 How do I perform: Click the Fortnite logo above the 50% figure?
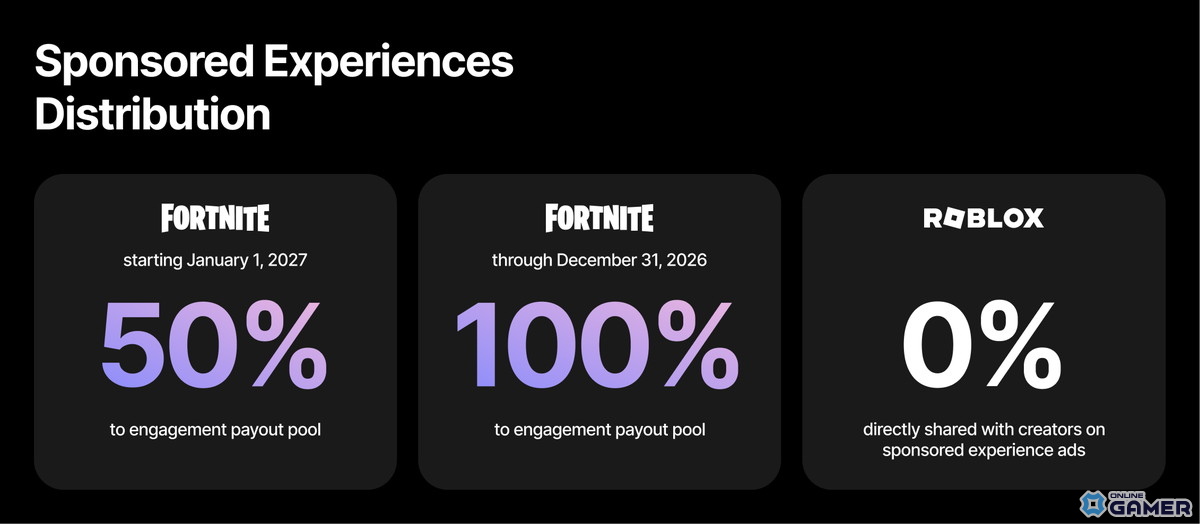point(215,218)
